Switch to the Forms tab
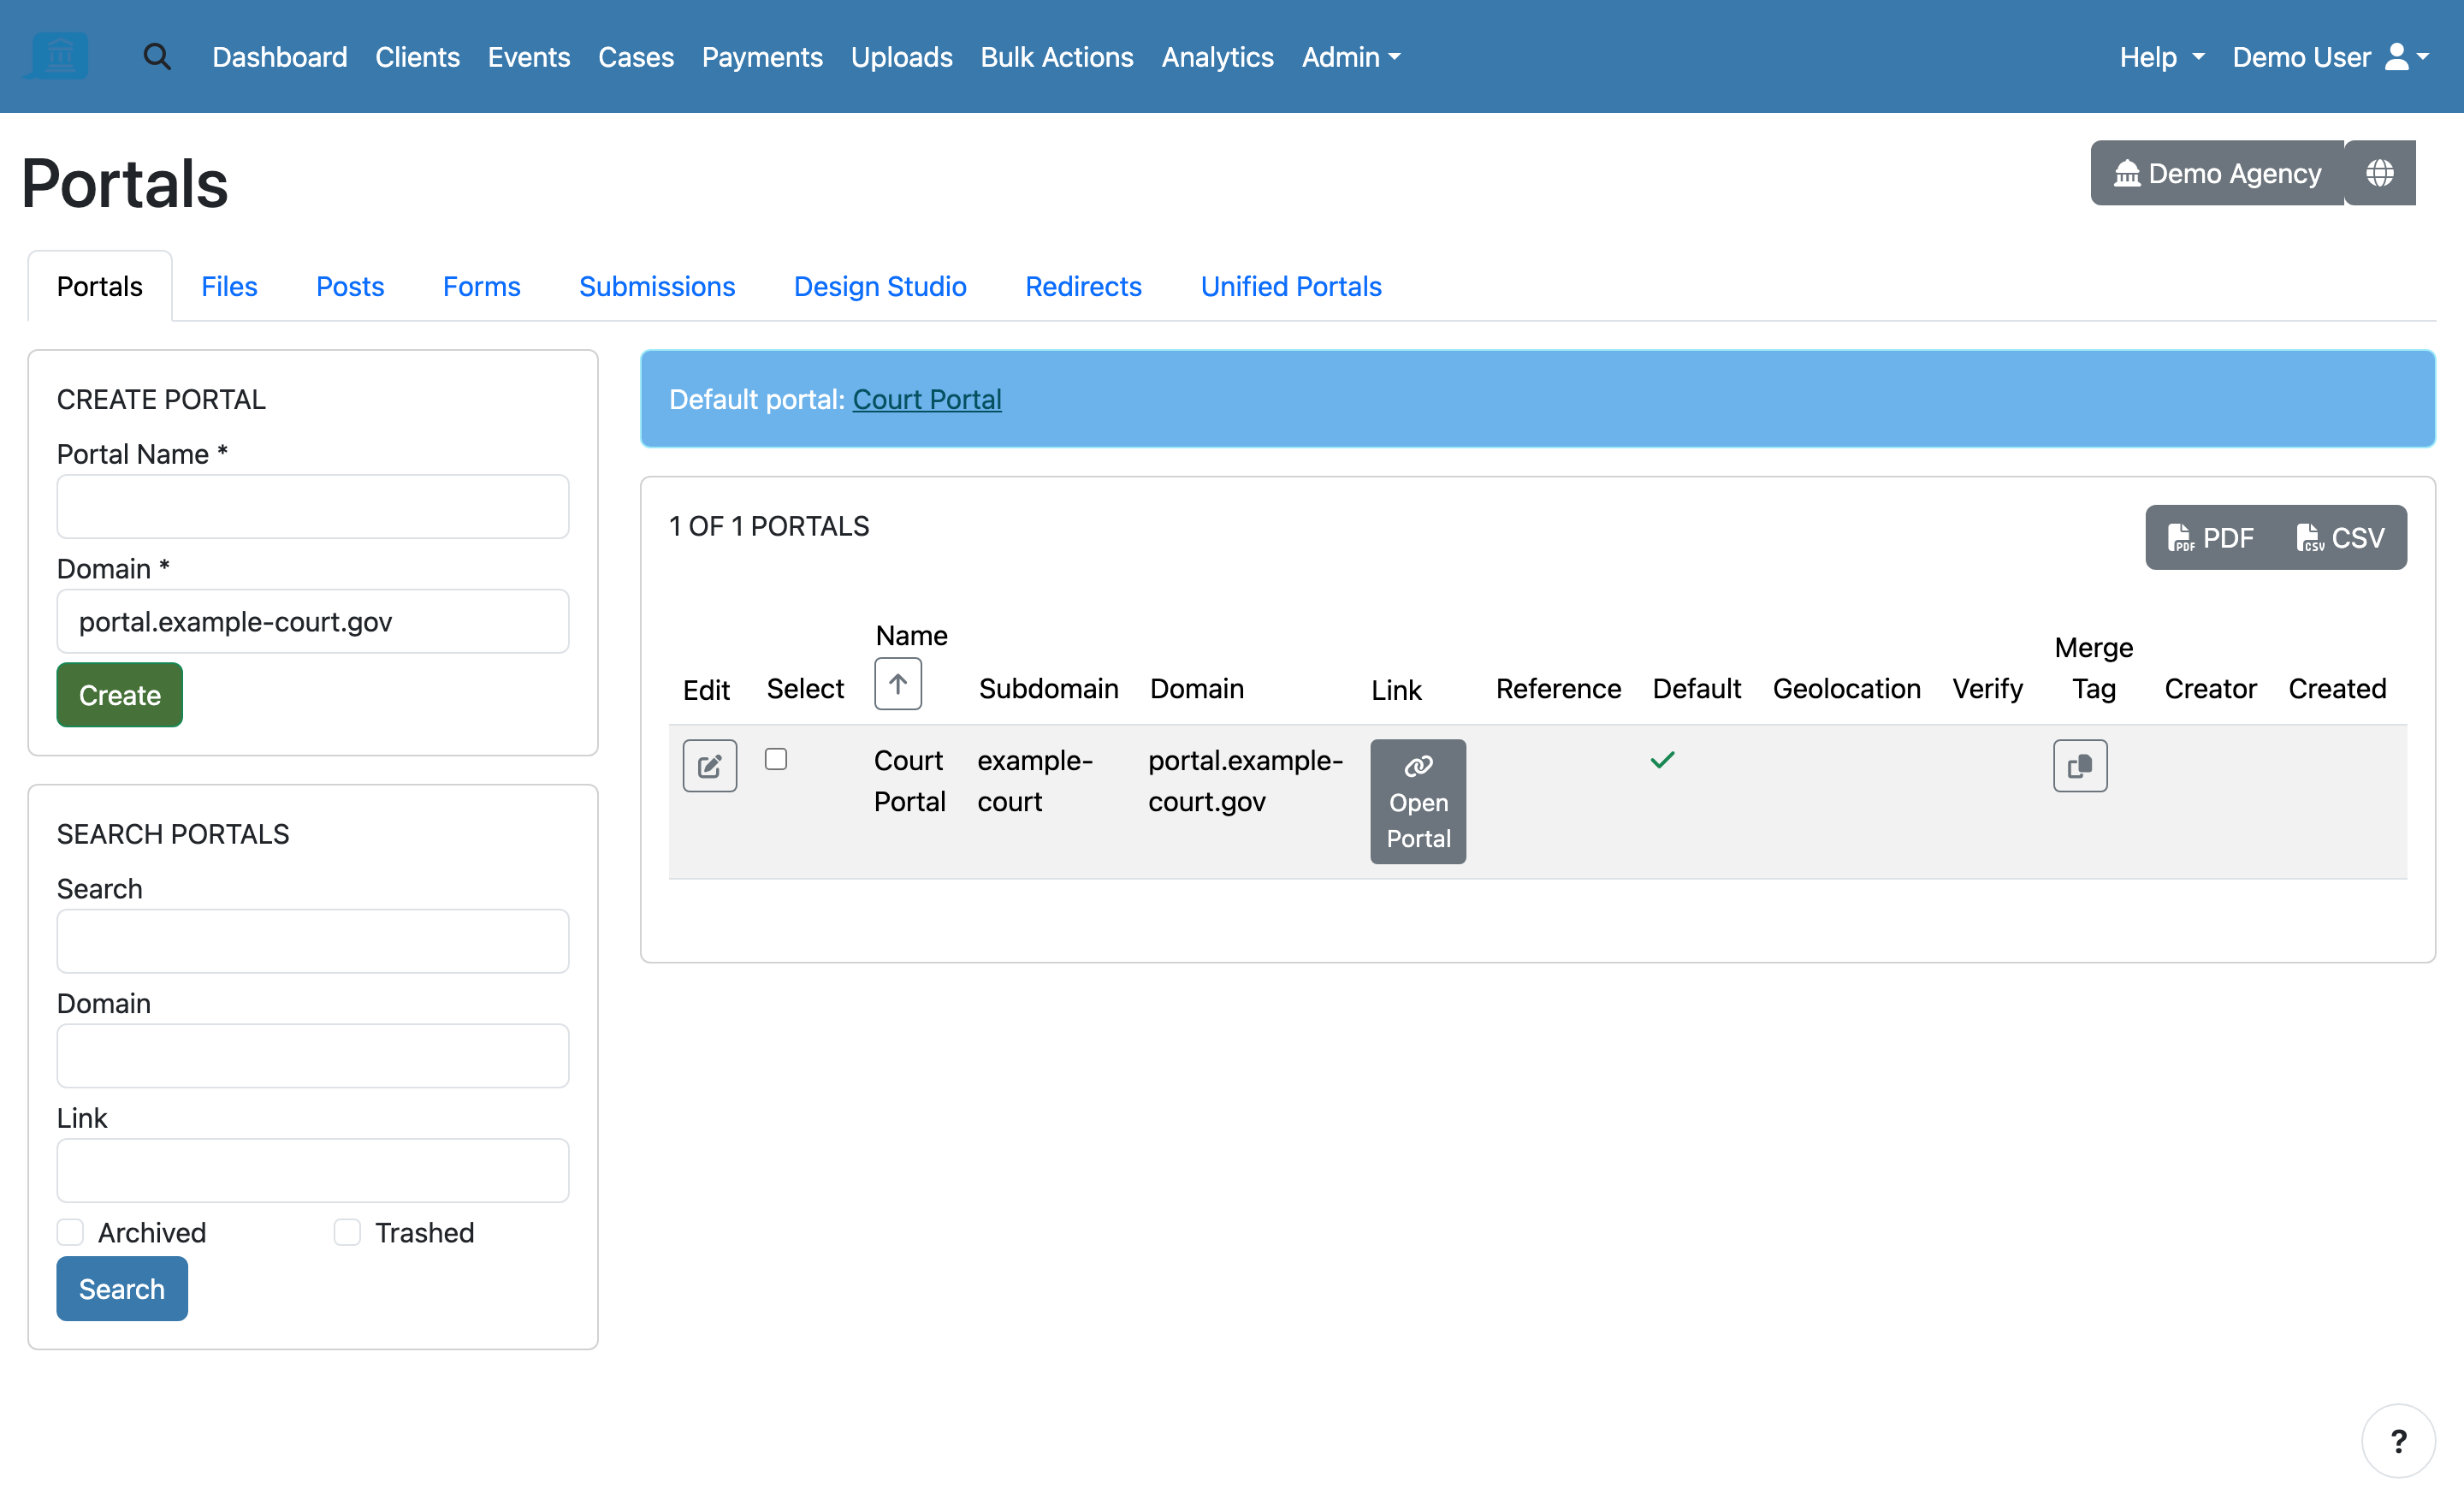 pos(481,286)
